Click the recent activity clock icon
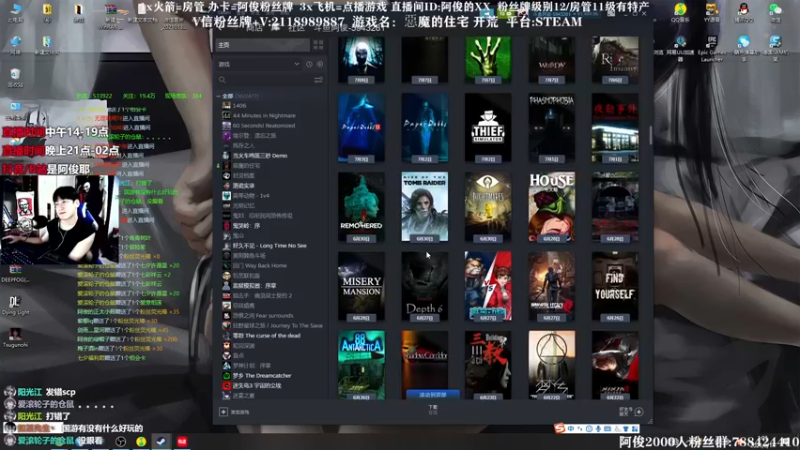 coord(309,64)
